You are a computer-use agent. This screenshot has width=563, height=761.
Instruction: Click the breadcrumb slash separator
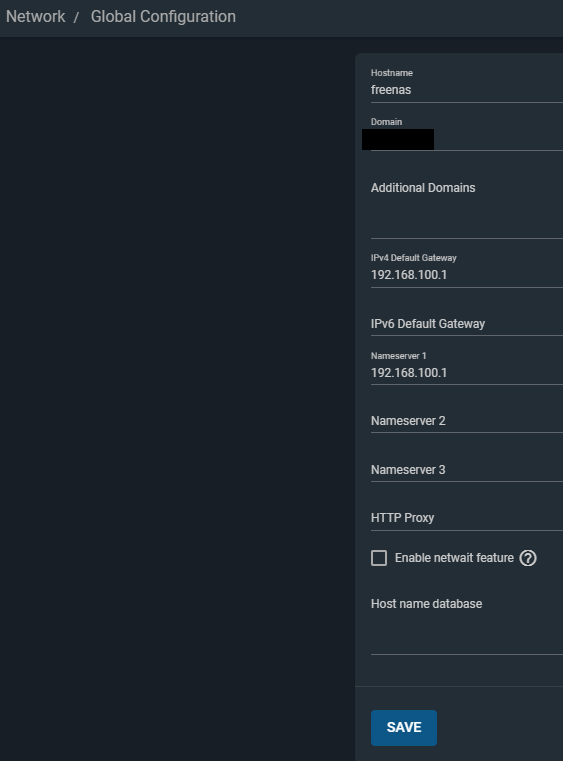(x=76, y=17)
